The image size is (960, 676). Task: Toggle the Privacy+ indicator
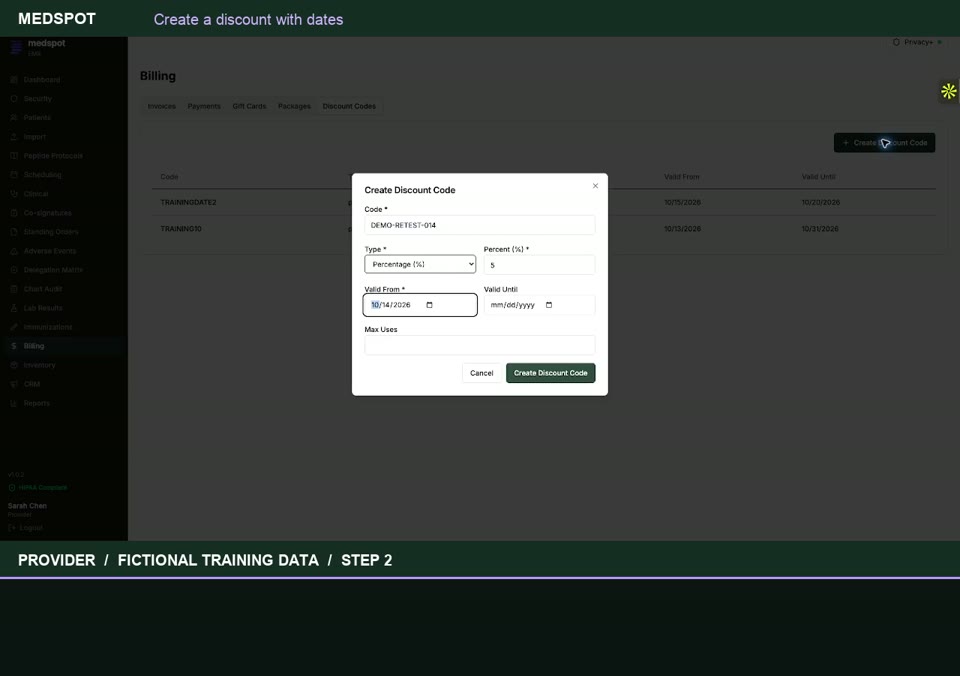click(917, 42)
